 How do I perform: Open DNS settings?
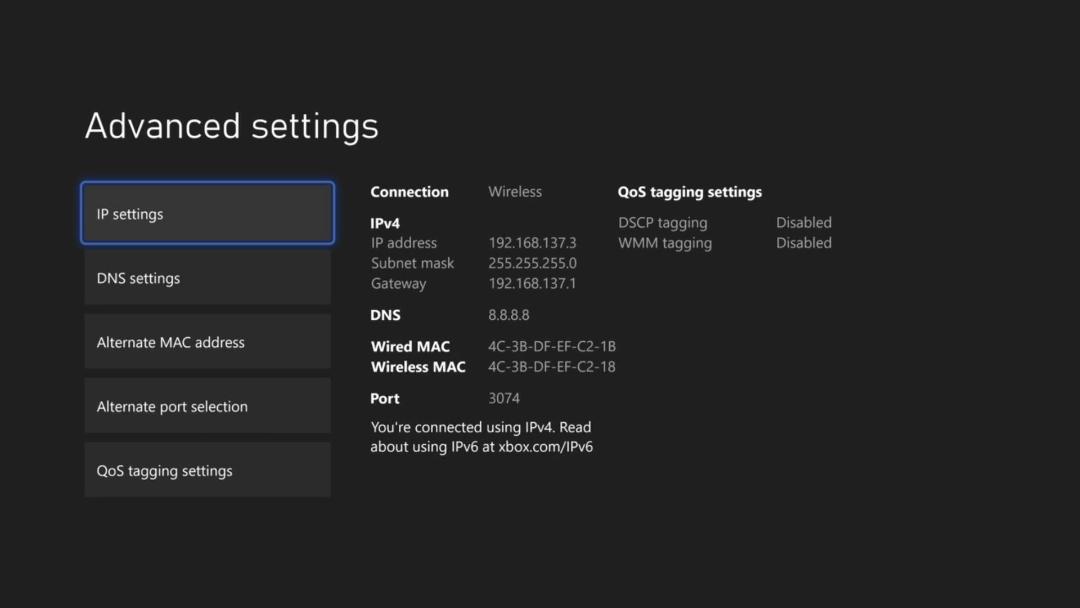click(207, 277)
